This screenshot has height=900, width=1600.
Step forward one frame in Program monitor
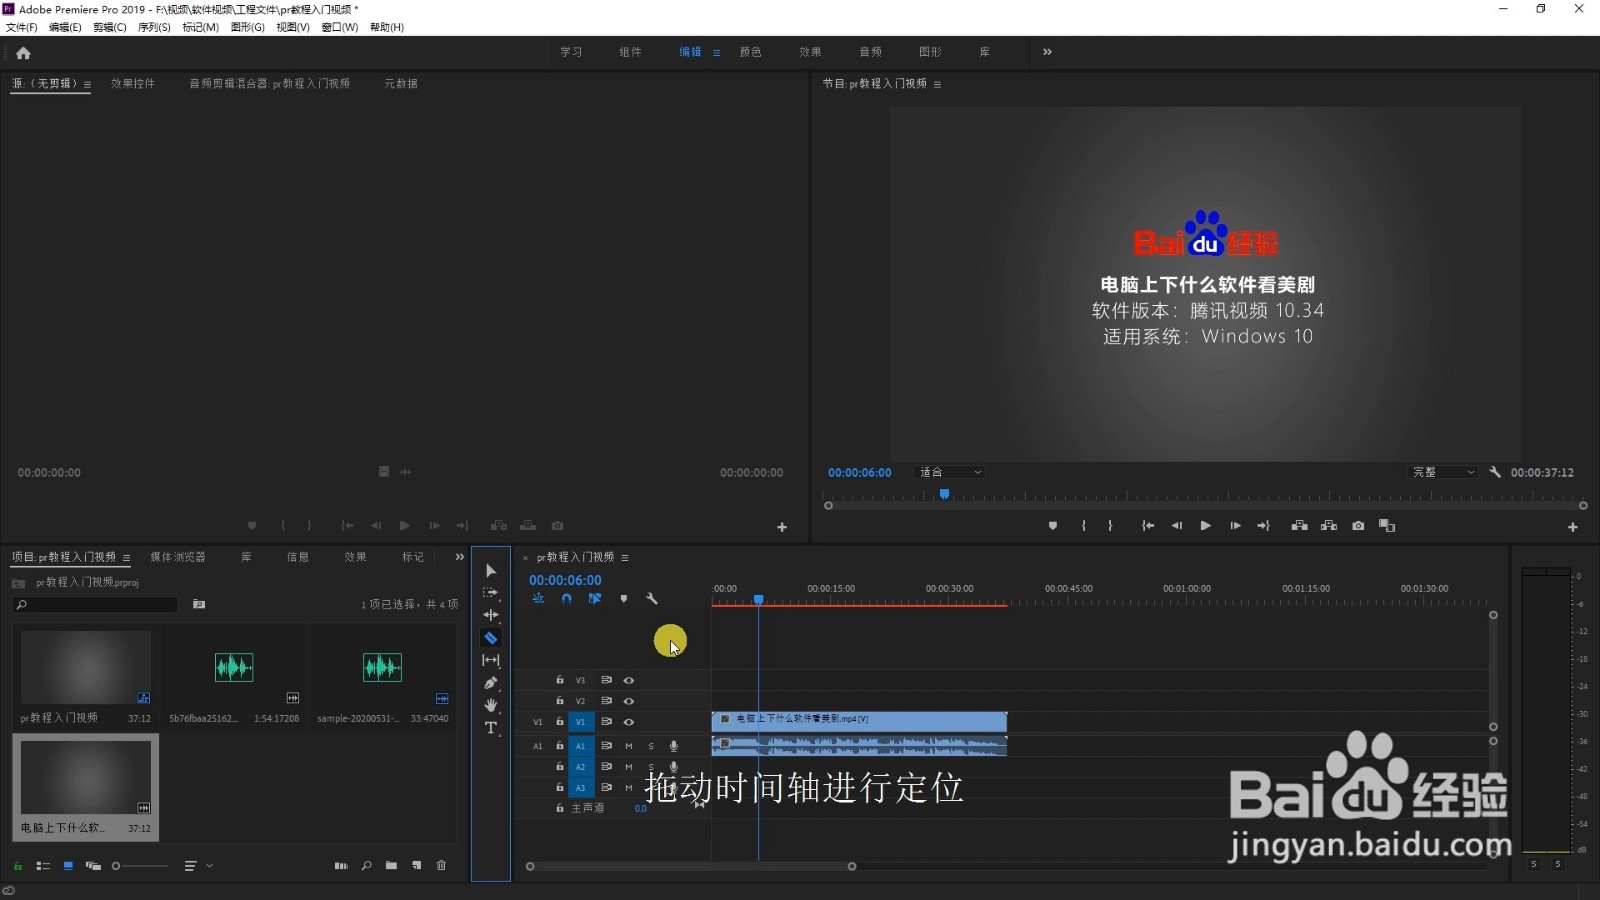[1235, 526]
